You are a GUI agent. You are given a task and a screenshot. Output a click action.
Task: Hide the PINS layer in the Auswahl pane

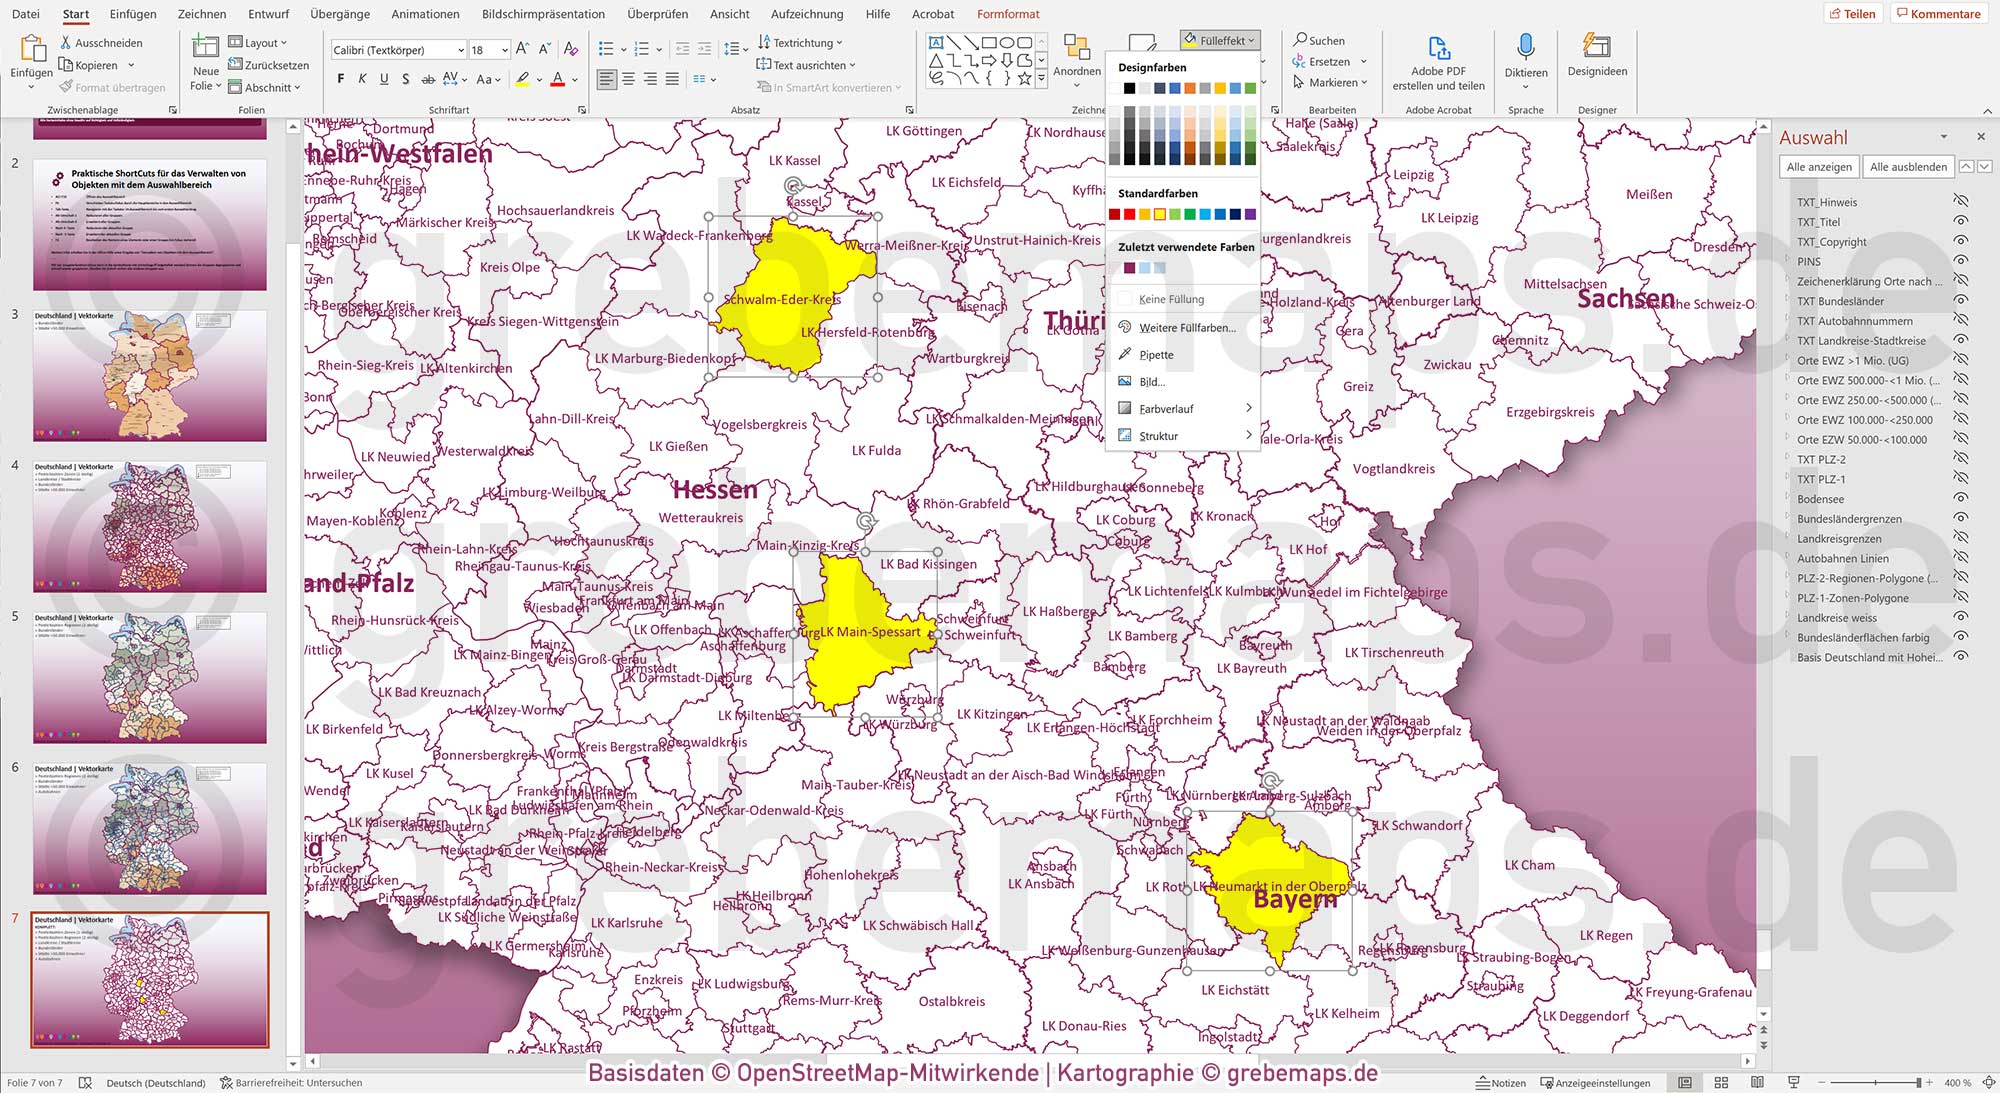[1962, 261]
